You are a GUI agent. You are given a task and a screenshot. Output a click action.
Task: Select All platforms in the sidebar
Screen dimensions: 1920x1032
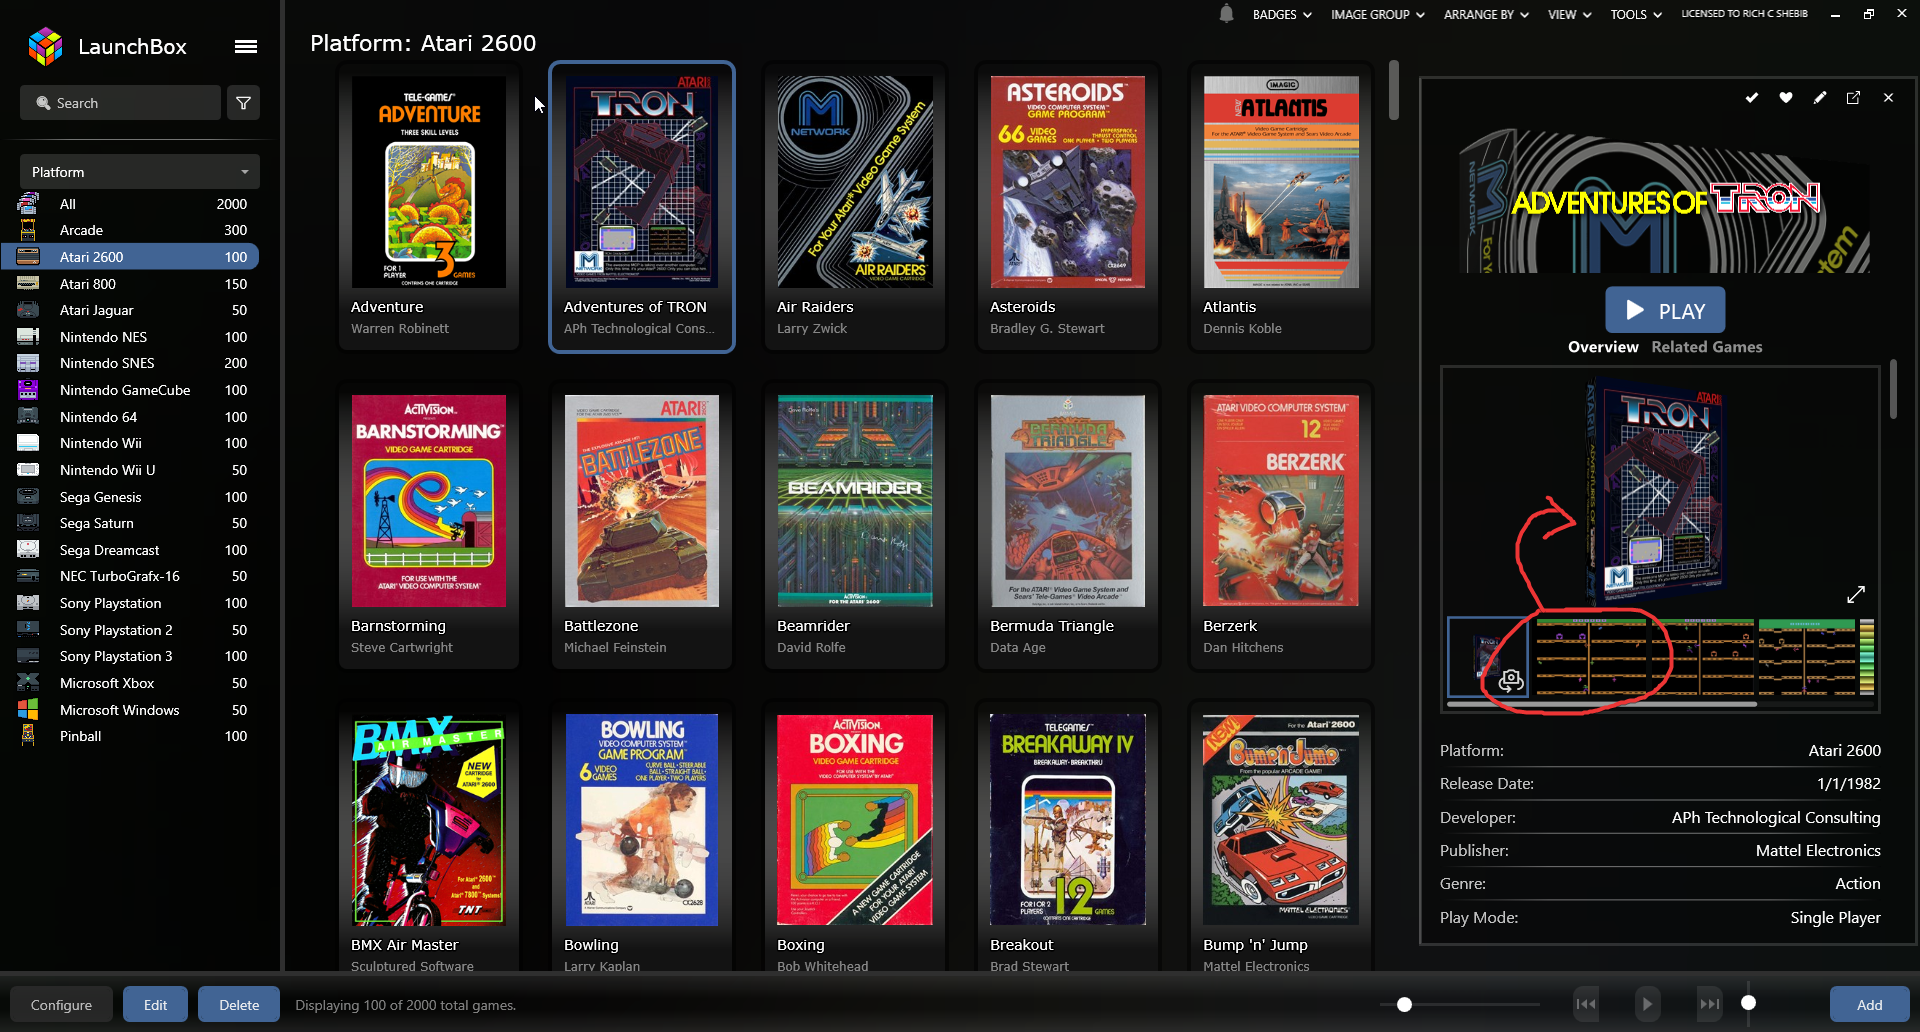click(130, 204)
